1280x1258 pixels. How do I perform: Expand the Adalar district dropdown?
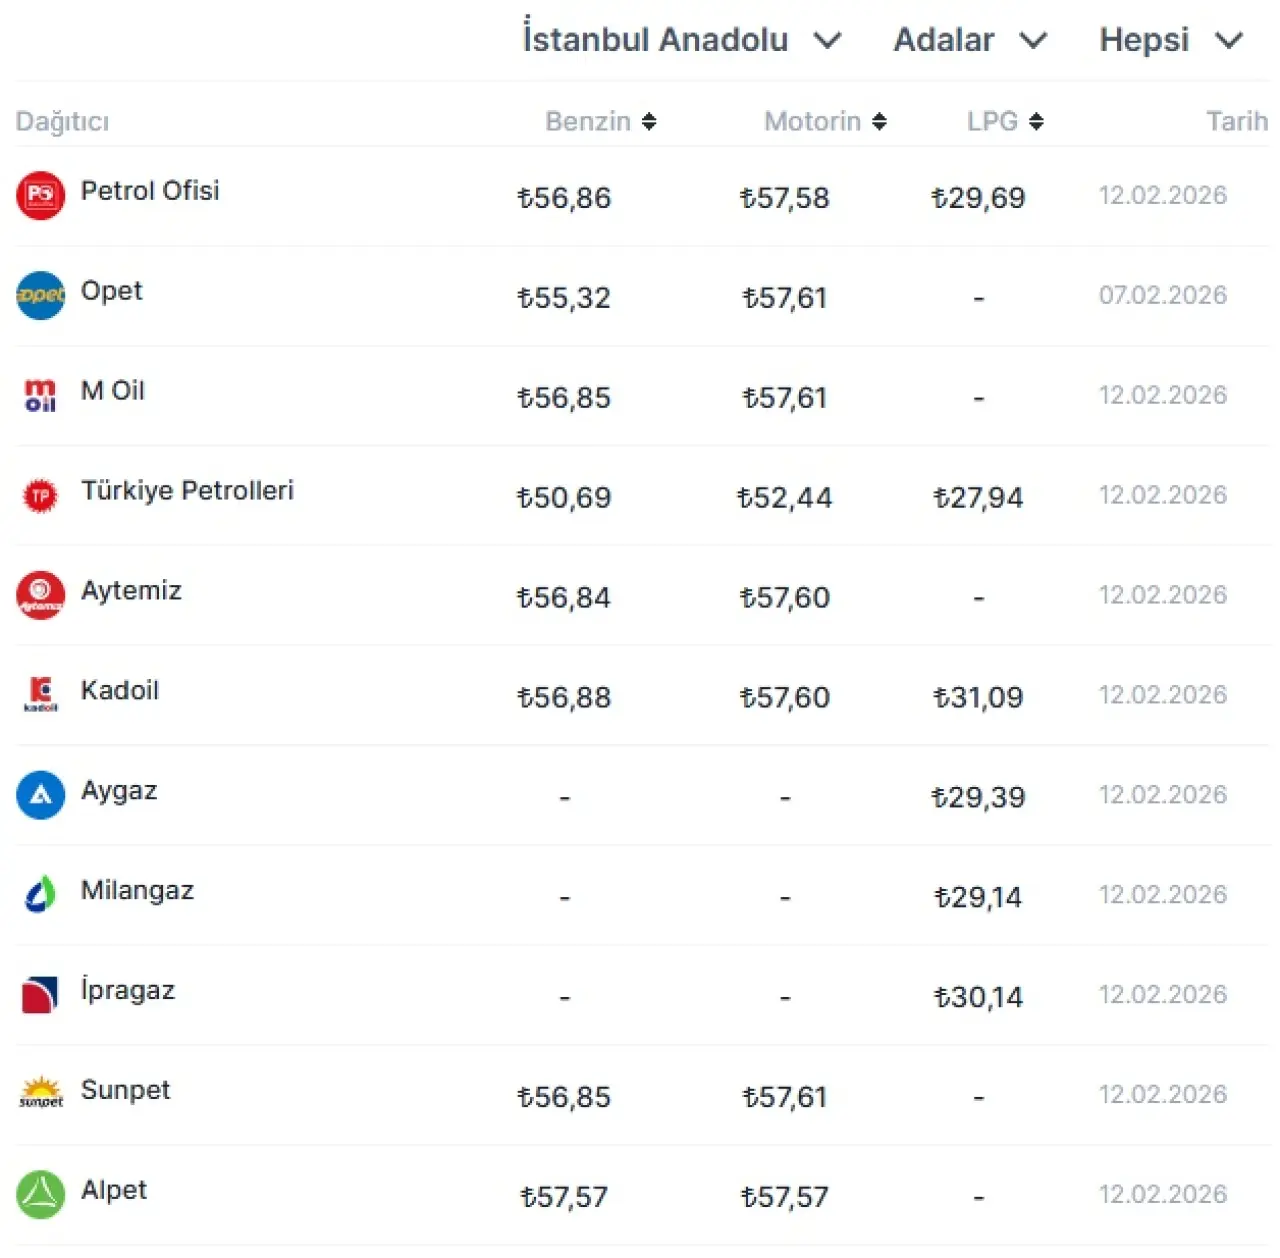969,40
